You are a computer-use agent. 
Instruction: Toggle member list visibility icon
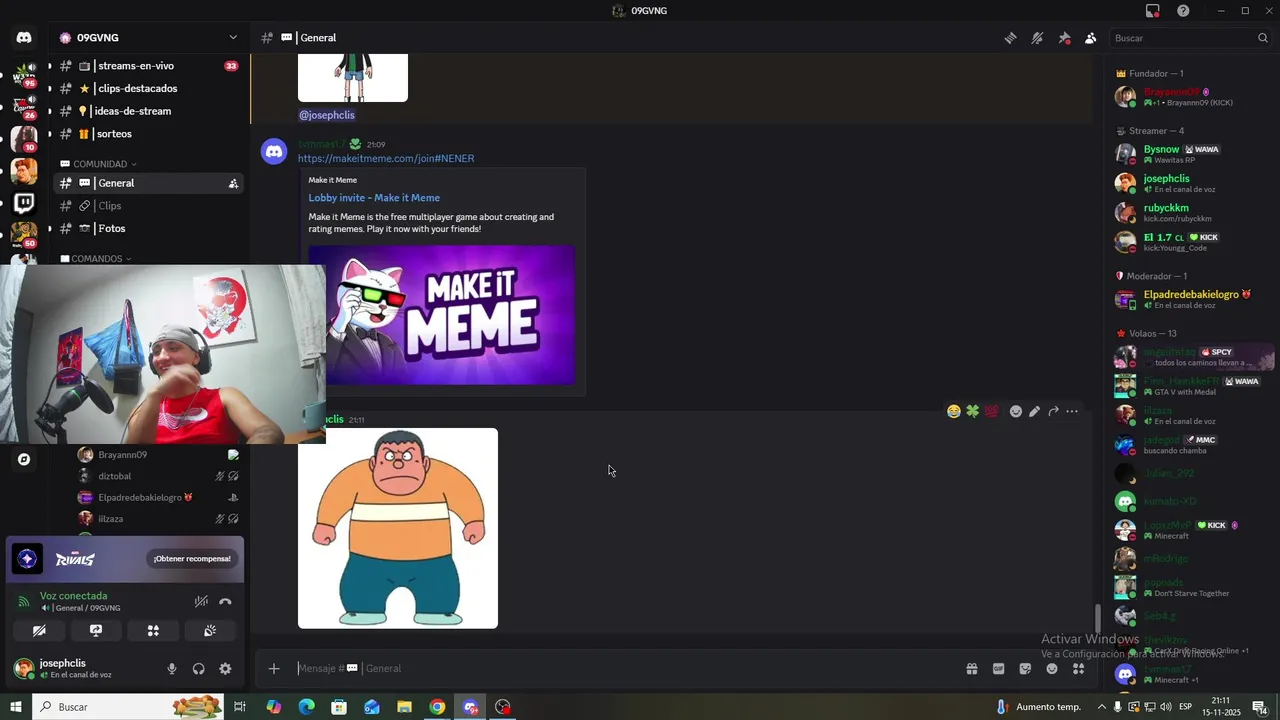(x=1090, y=38)
